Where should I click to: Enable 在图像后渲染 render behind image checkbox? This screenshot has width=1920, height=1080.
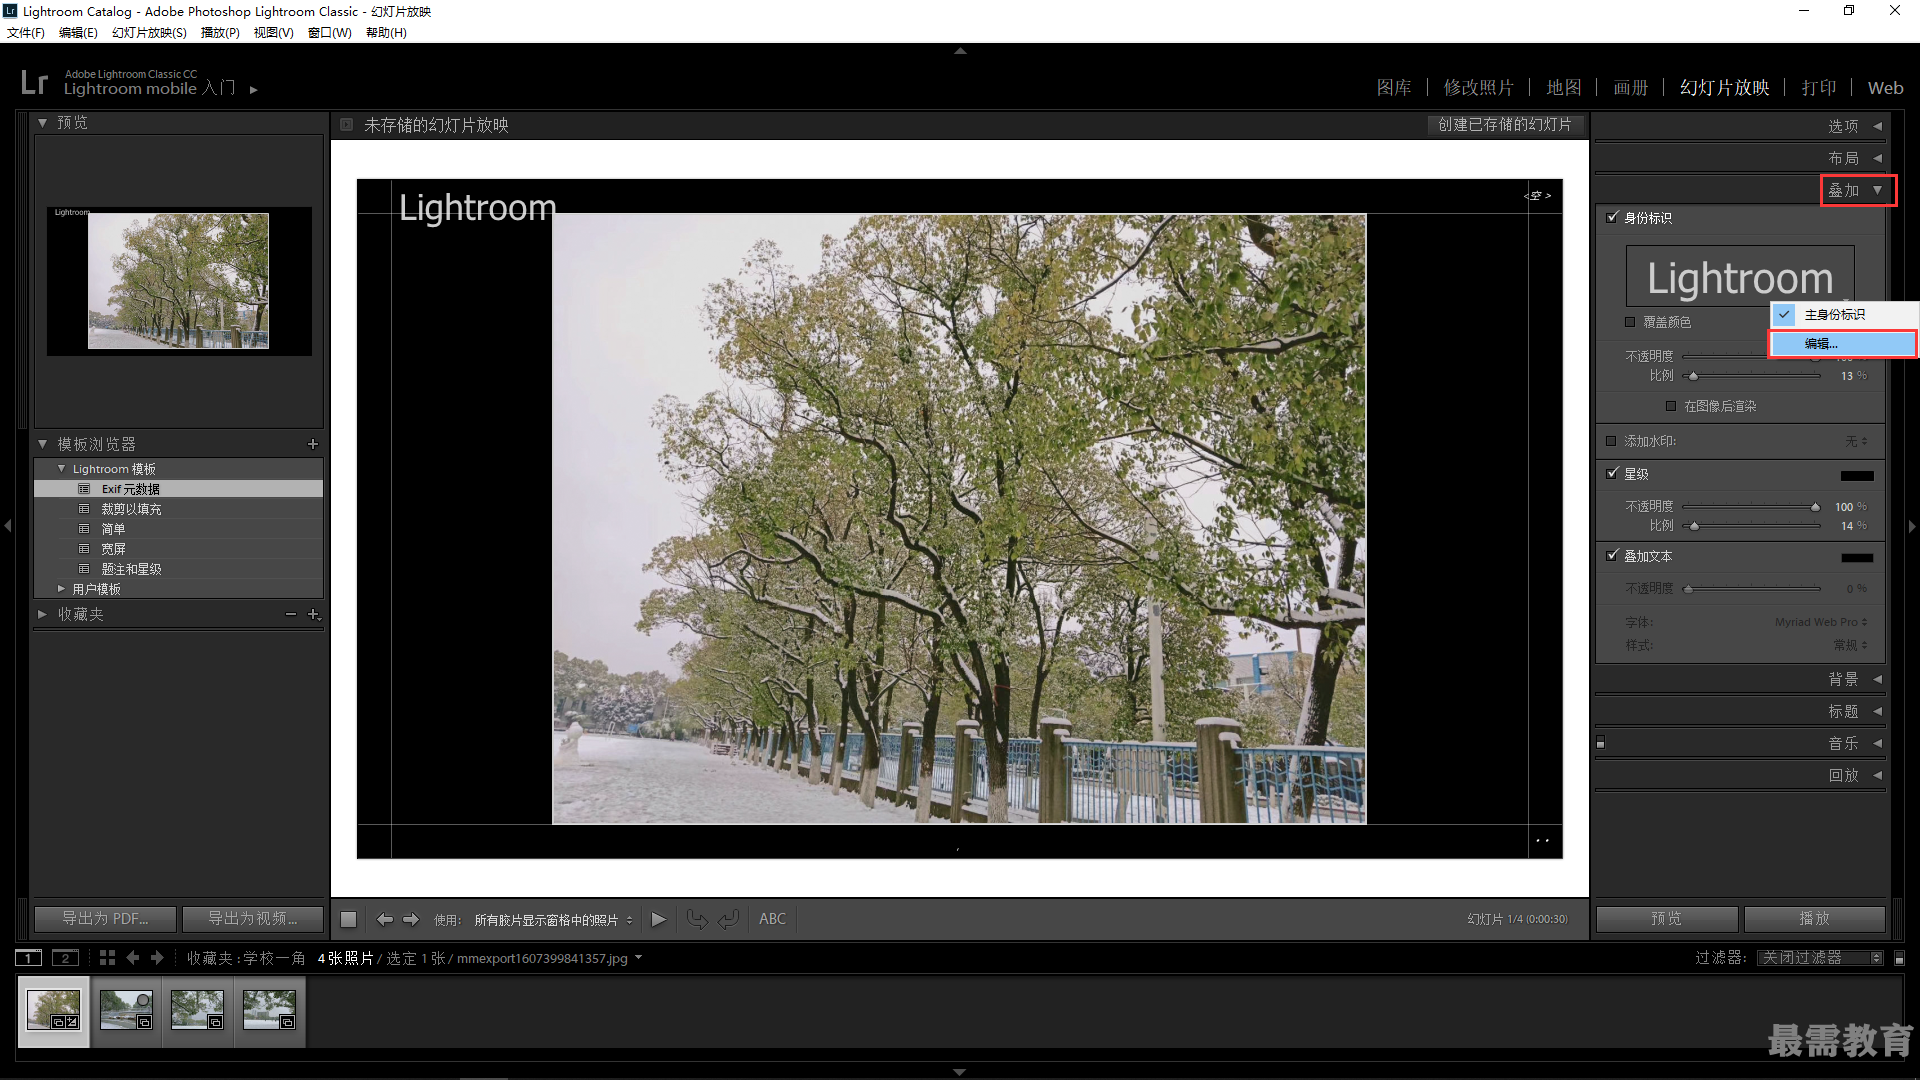coord(1671,406)
